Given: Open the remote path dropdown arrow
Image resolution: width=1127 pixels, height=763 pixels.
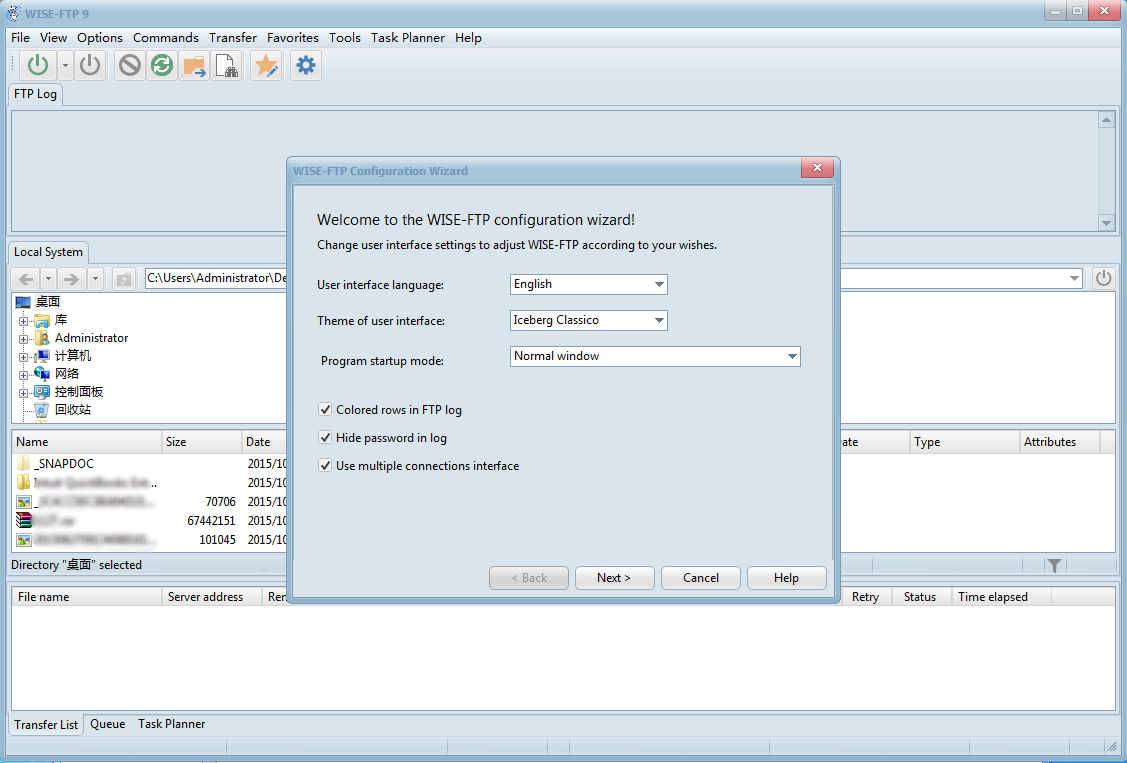Looking at the screenshot, I should pyautogui.click(x=1074, y=278).
